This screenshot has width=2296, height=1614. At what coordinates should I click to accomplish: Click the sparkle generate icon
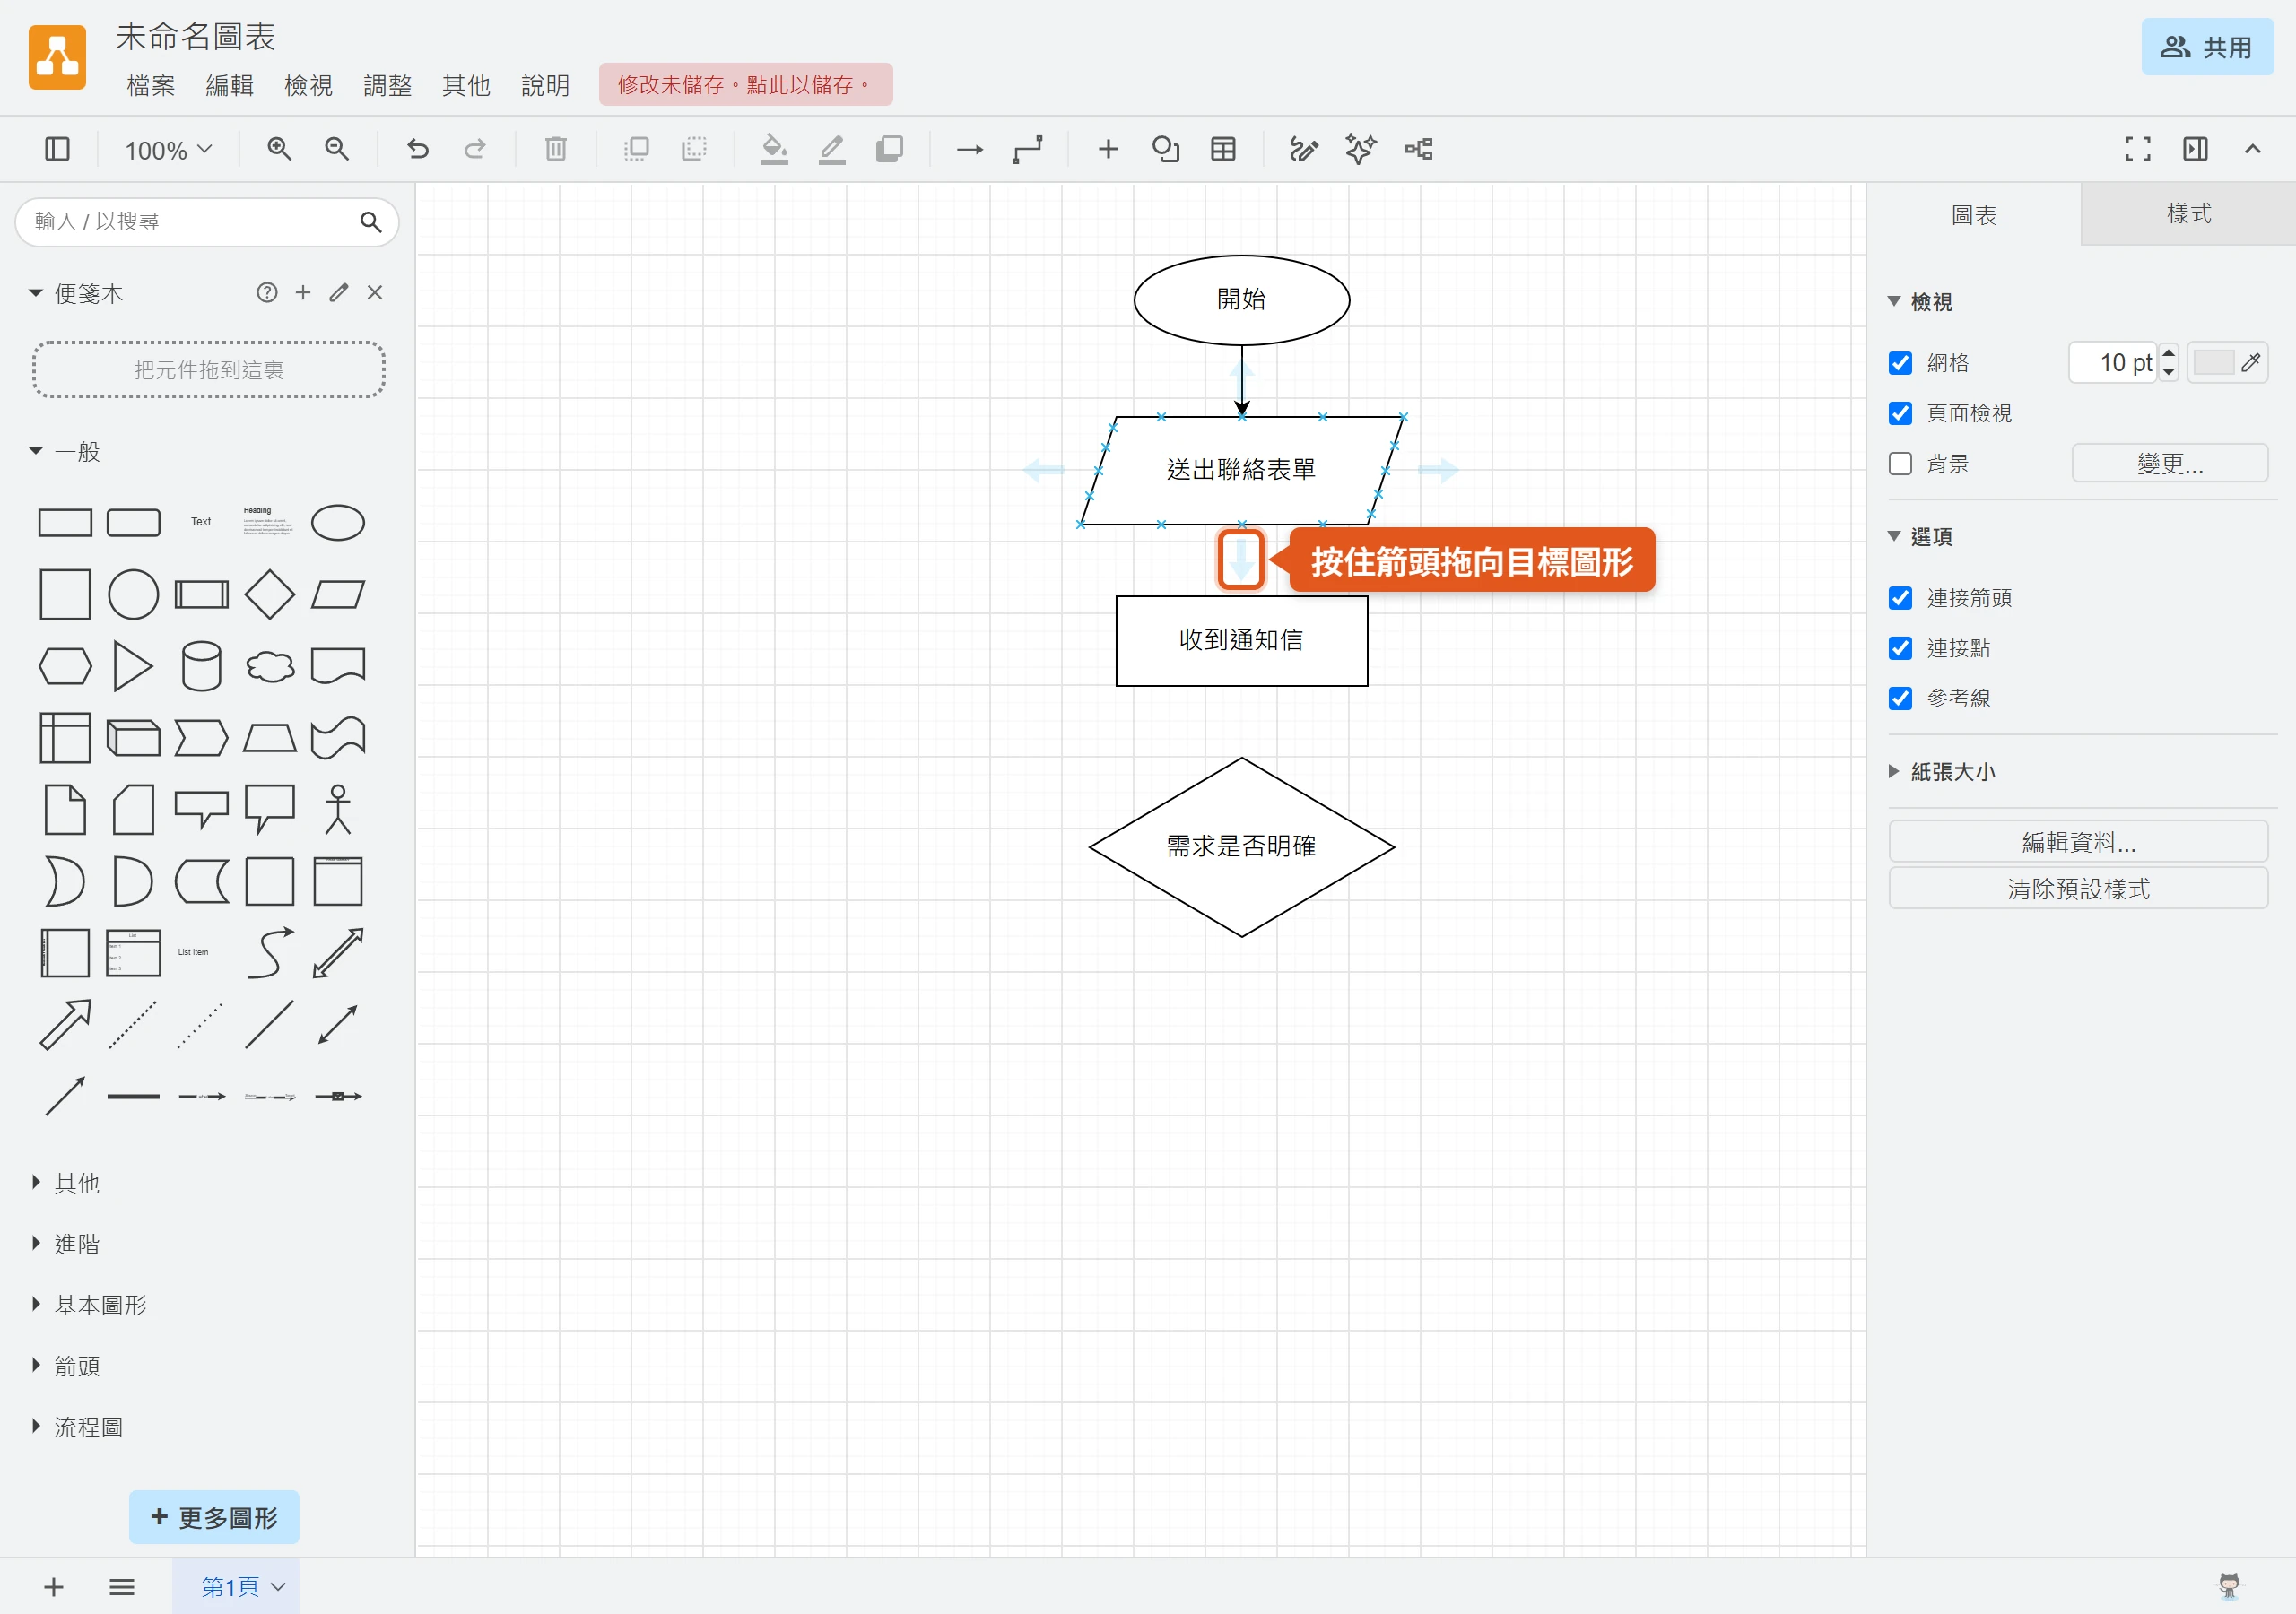1360,150
